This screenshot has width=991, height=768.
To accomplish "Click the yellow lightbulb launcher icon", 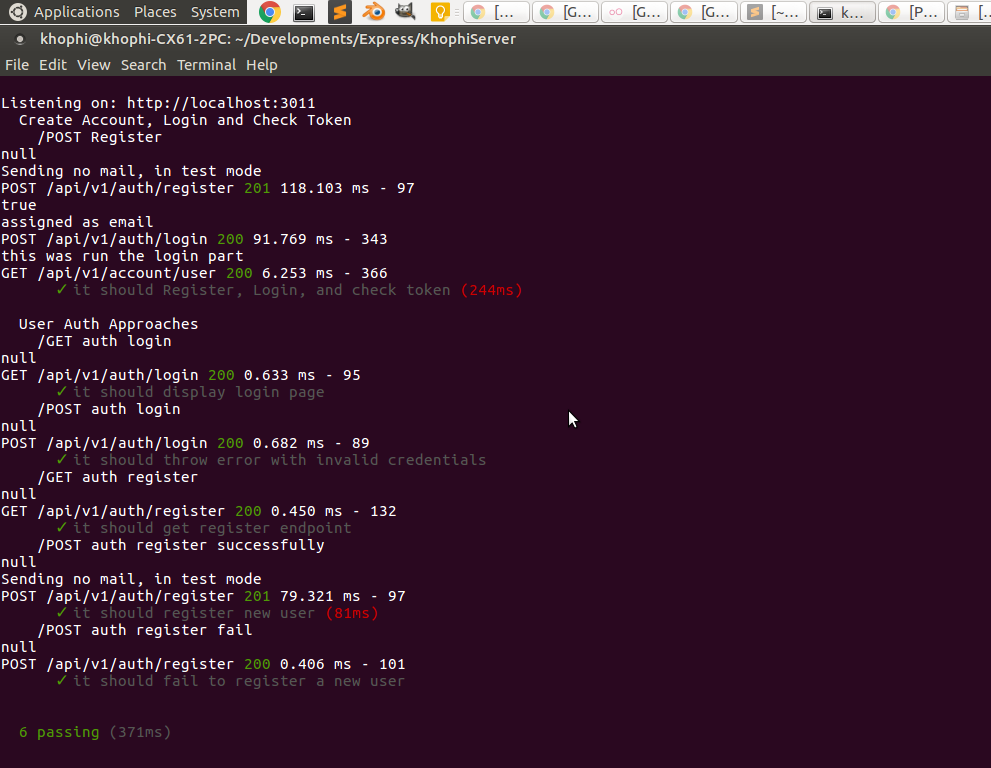I will pyautogui.click(x=438, y=12).
